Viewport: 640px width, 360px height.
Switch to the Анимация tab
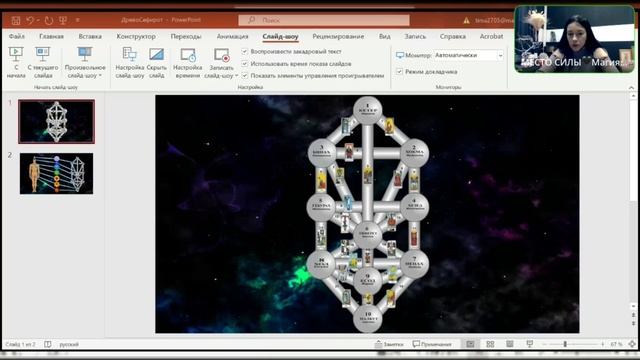click(232, 36)
